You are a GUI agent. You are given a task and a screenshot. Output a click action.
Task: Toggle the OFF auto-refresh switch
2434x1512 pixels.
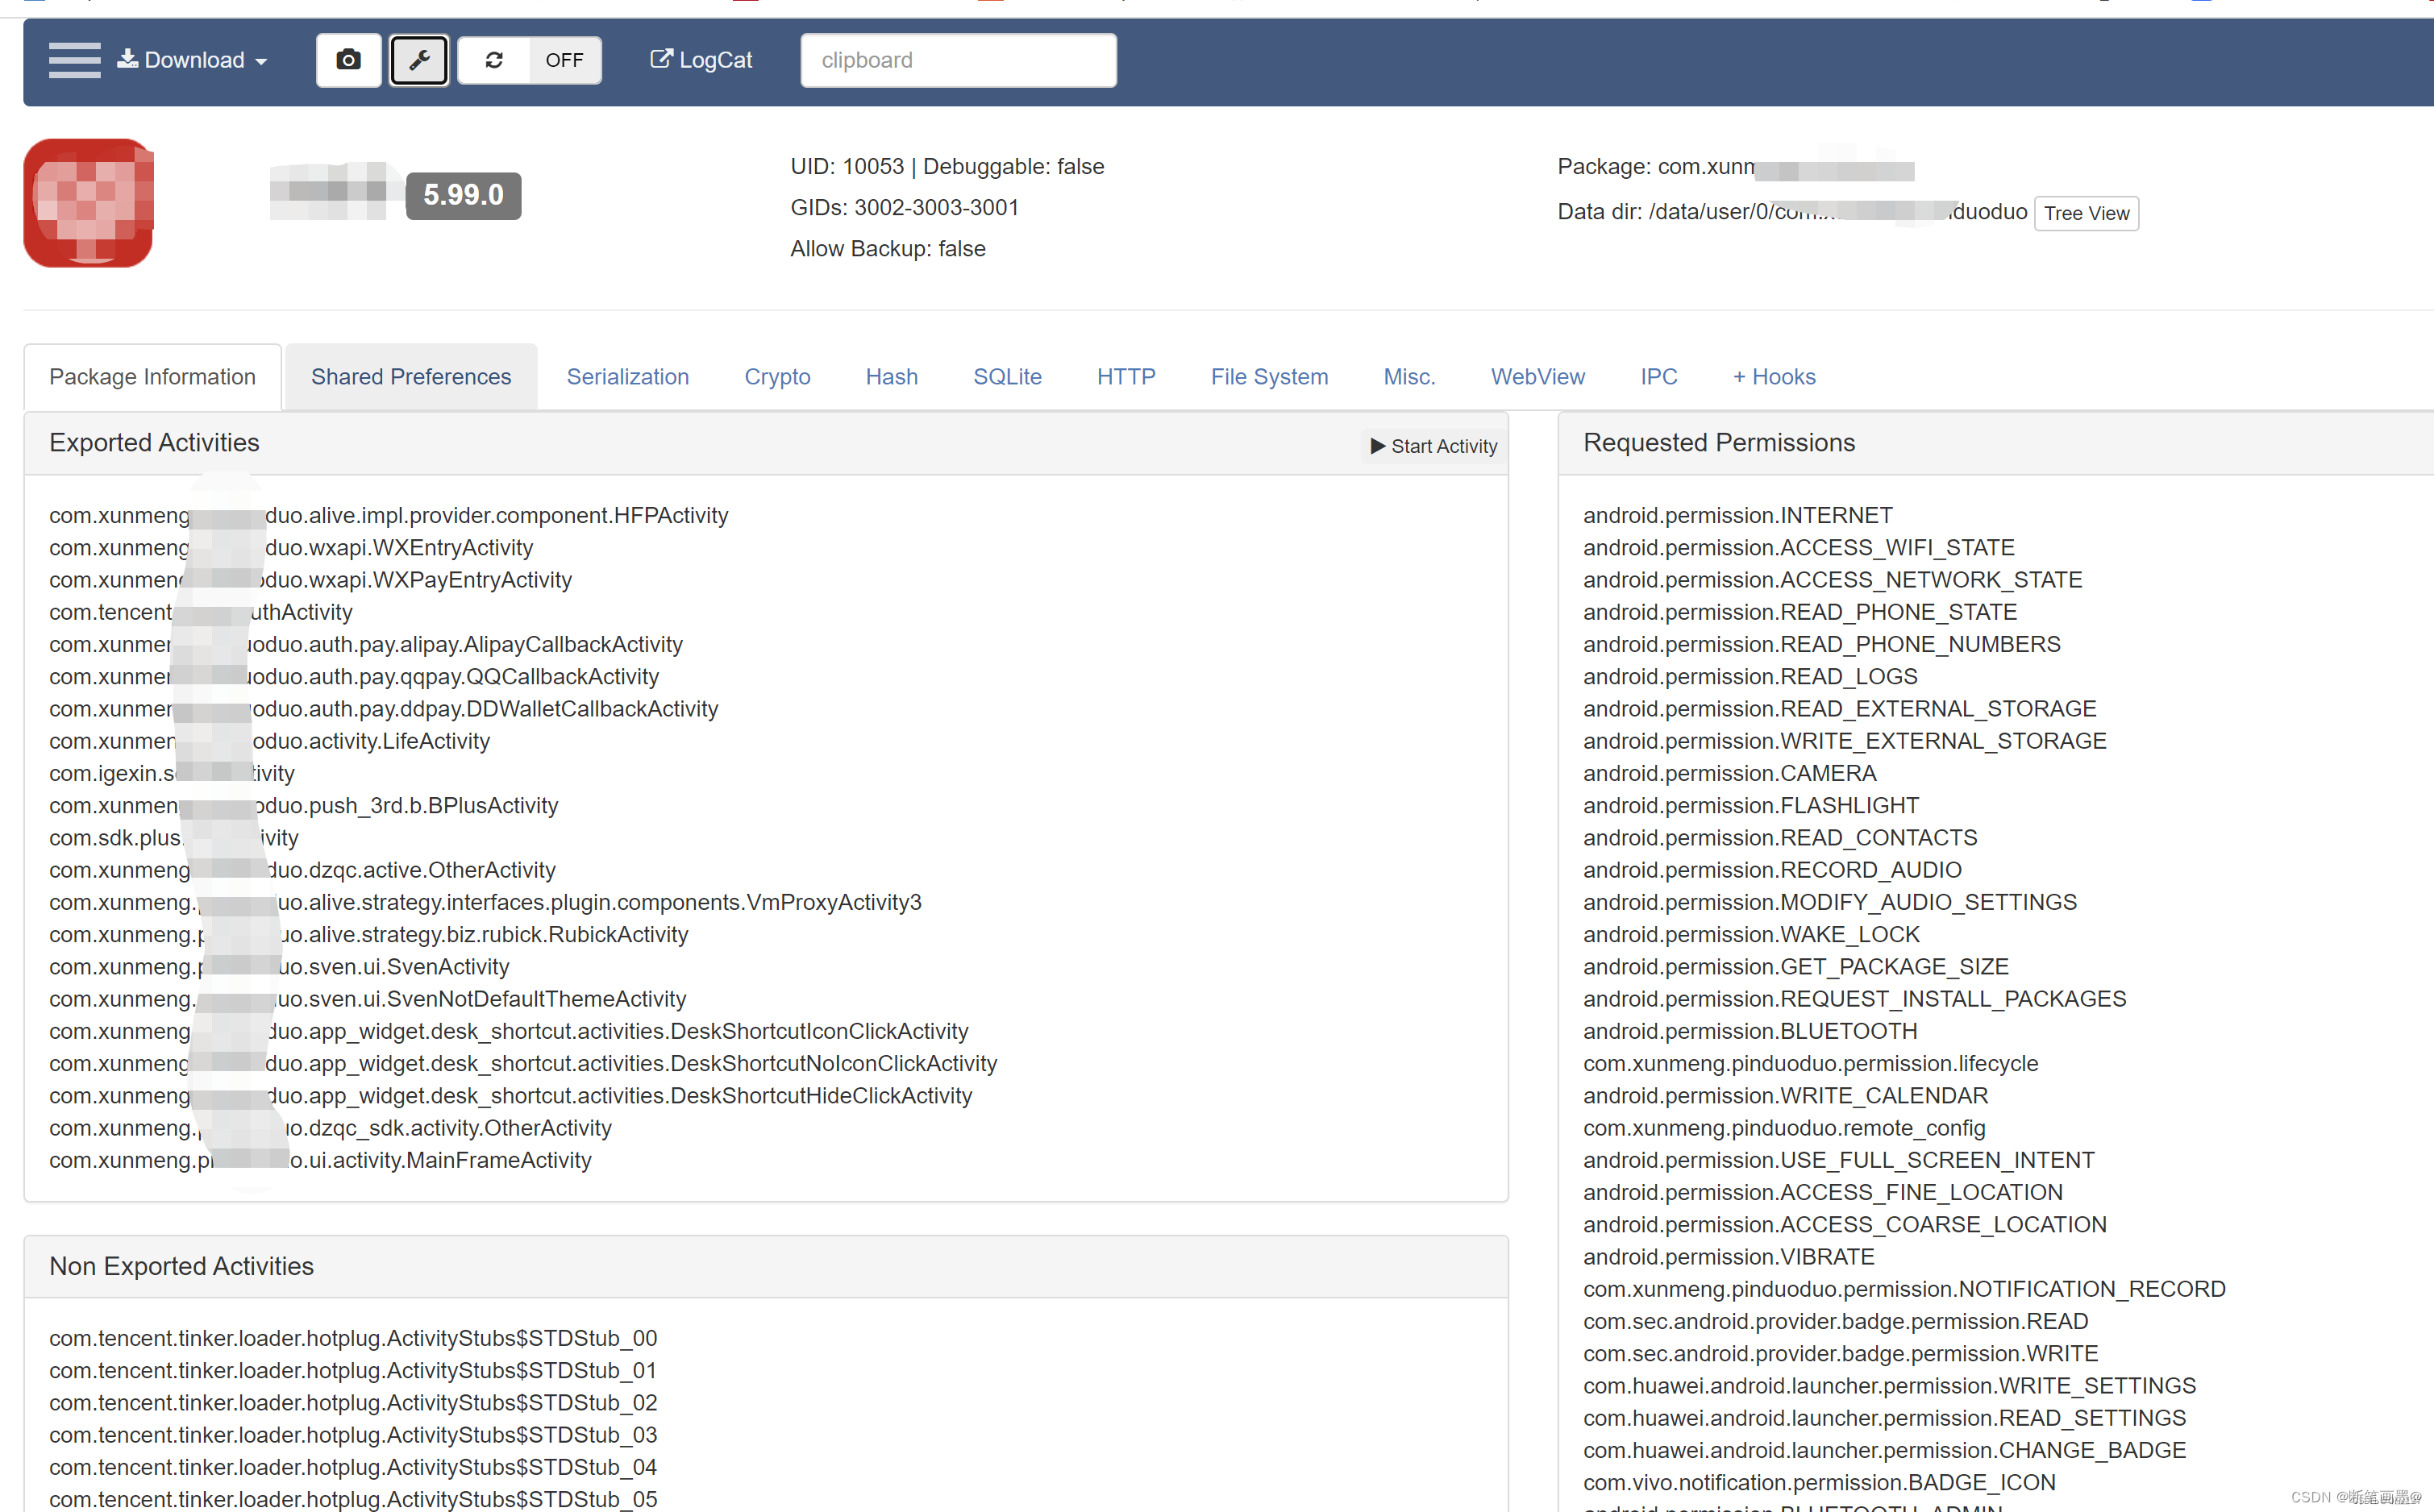(x=564, y=60)
